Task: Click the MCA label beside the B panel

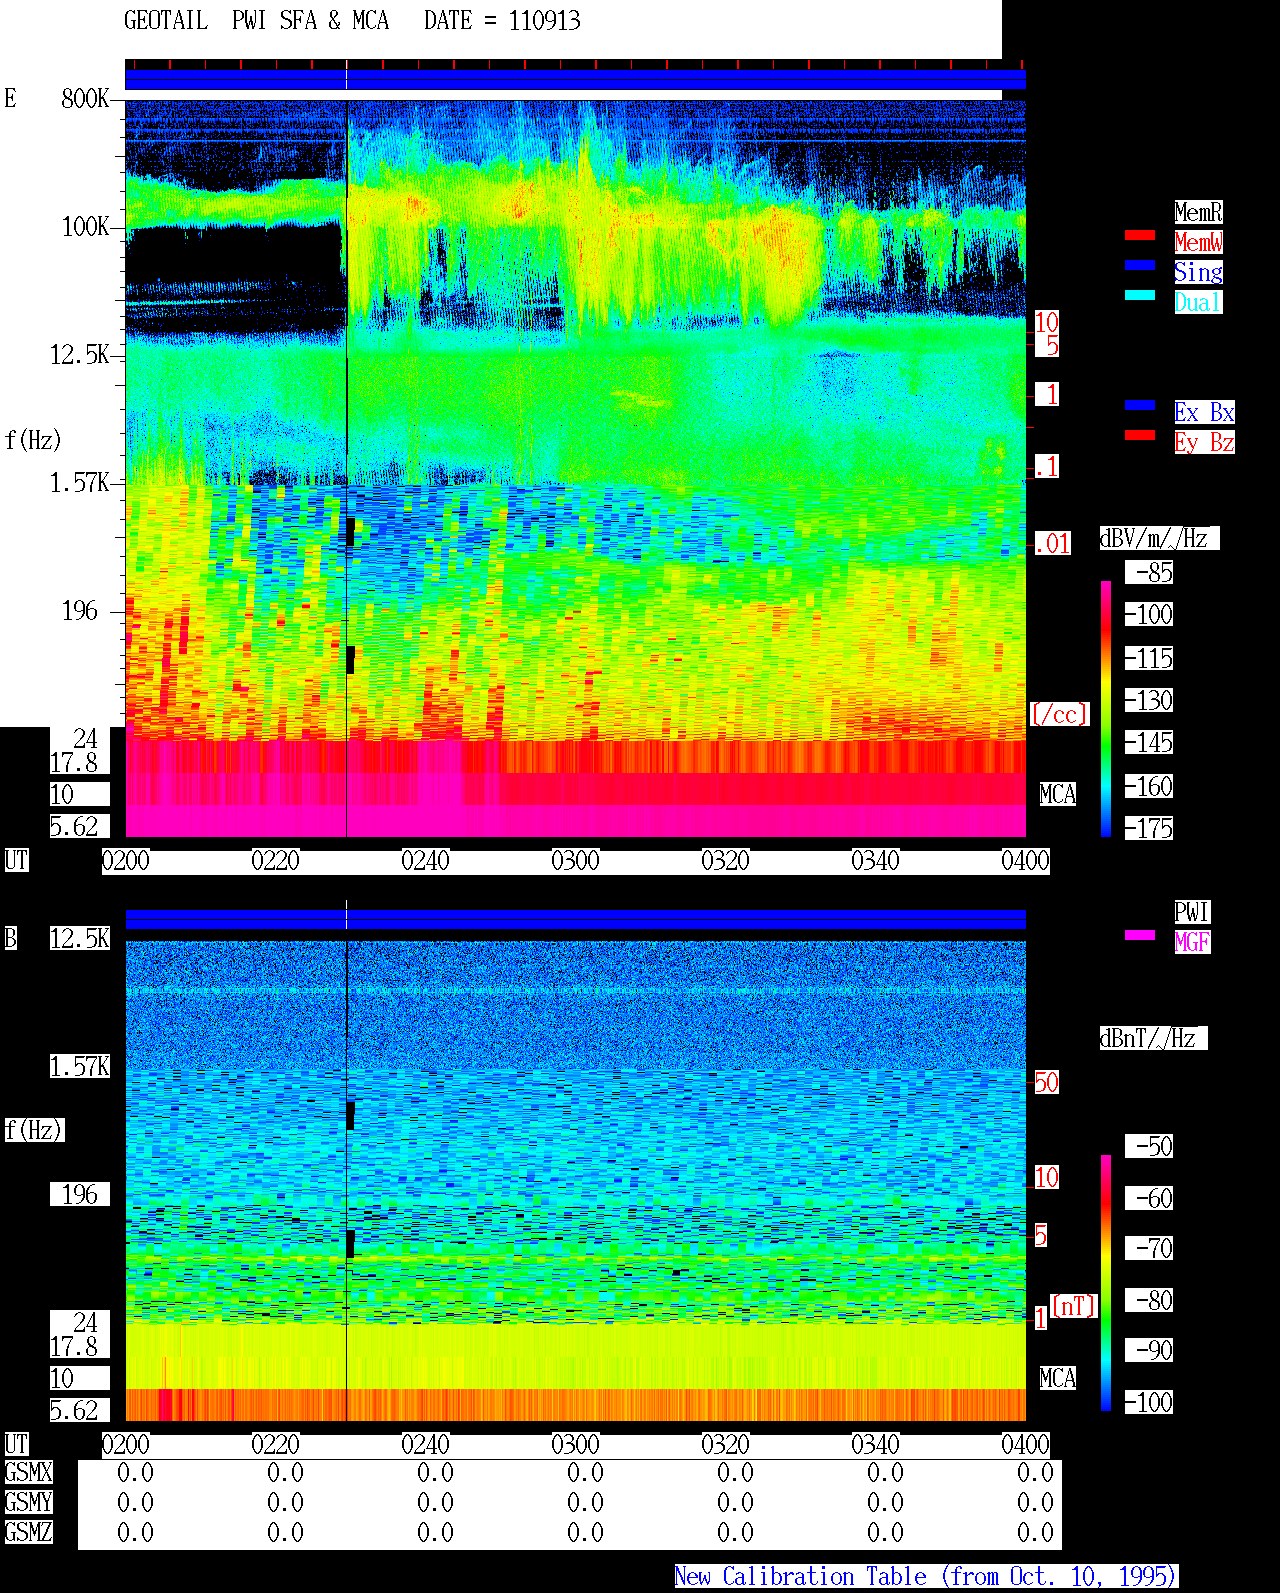Action: tap(1058, 1378)
